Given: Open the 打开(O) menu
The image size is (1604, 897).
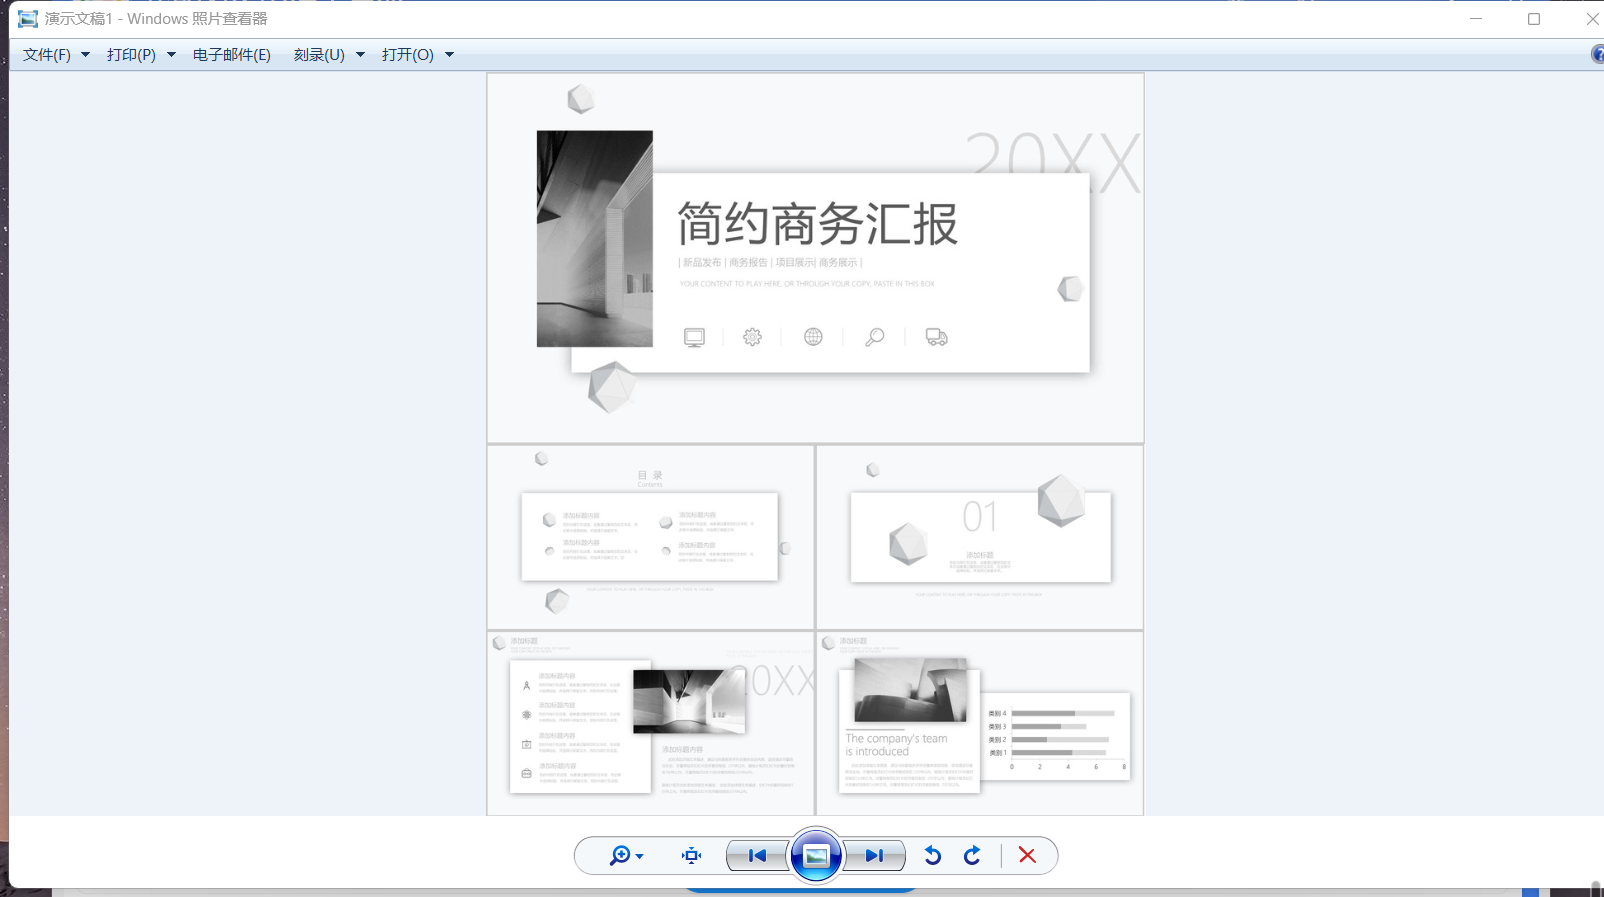Looking at the screenshot, I should click(408, 55).
